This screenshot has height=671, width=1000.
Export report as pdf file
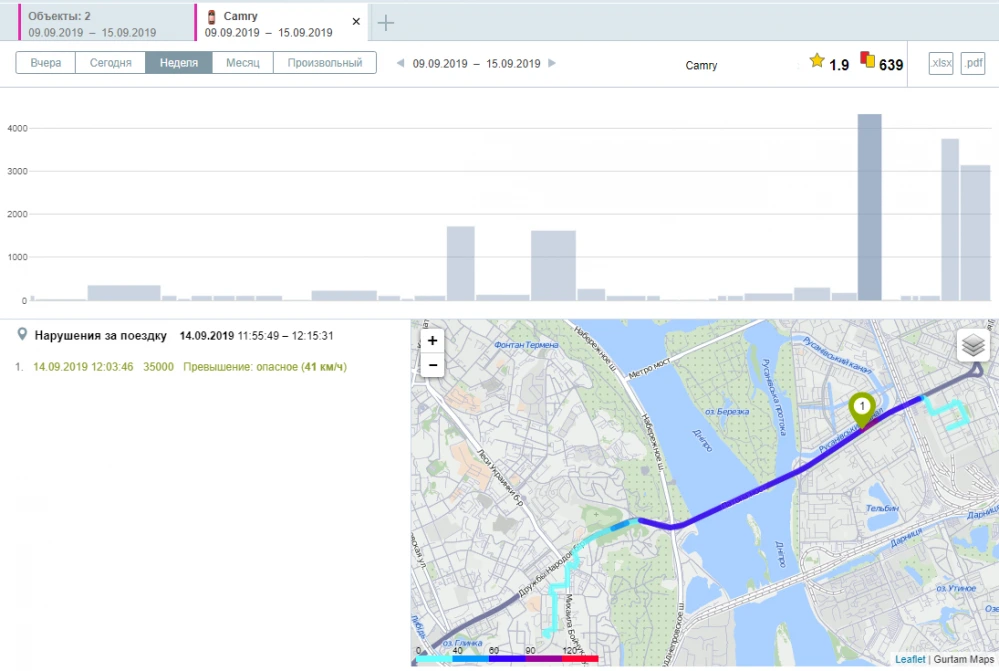(972, 64)
